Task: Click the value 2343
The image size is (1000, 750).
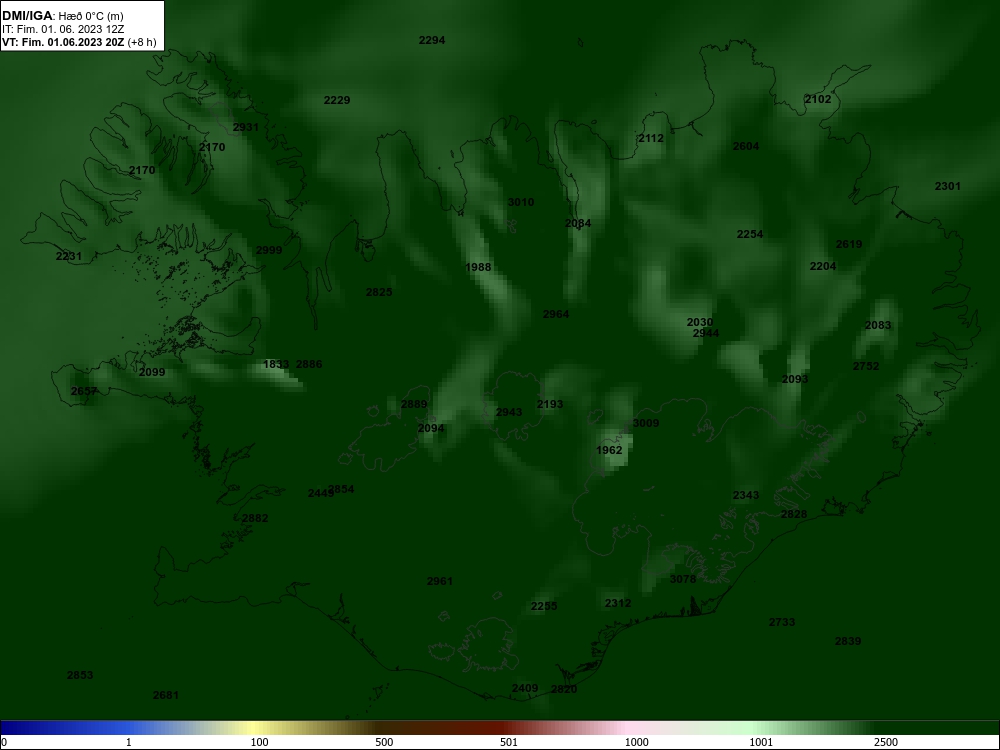Action: (746, 496)
